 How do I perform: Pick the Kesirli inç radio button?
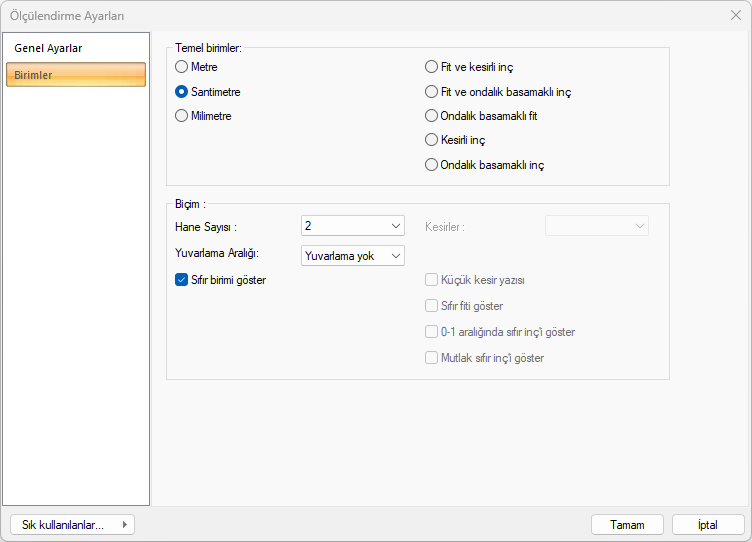pos(432,140)
